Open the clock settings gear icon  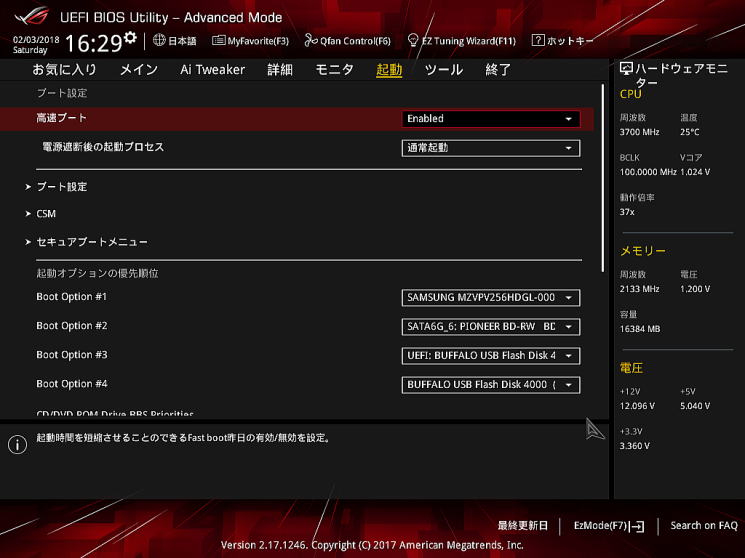coord(130,38)
